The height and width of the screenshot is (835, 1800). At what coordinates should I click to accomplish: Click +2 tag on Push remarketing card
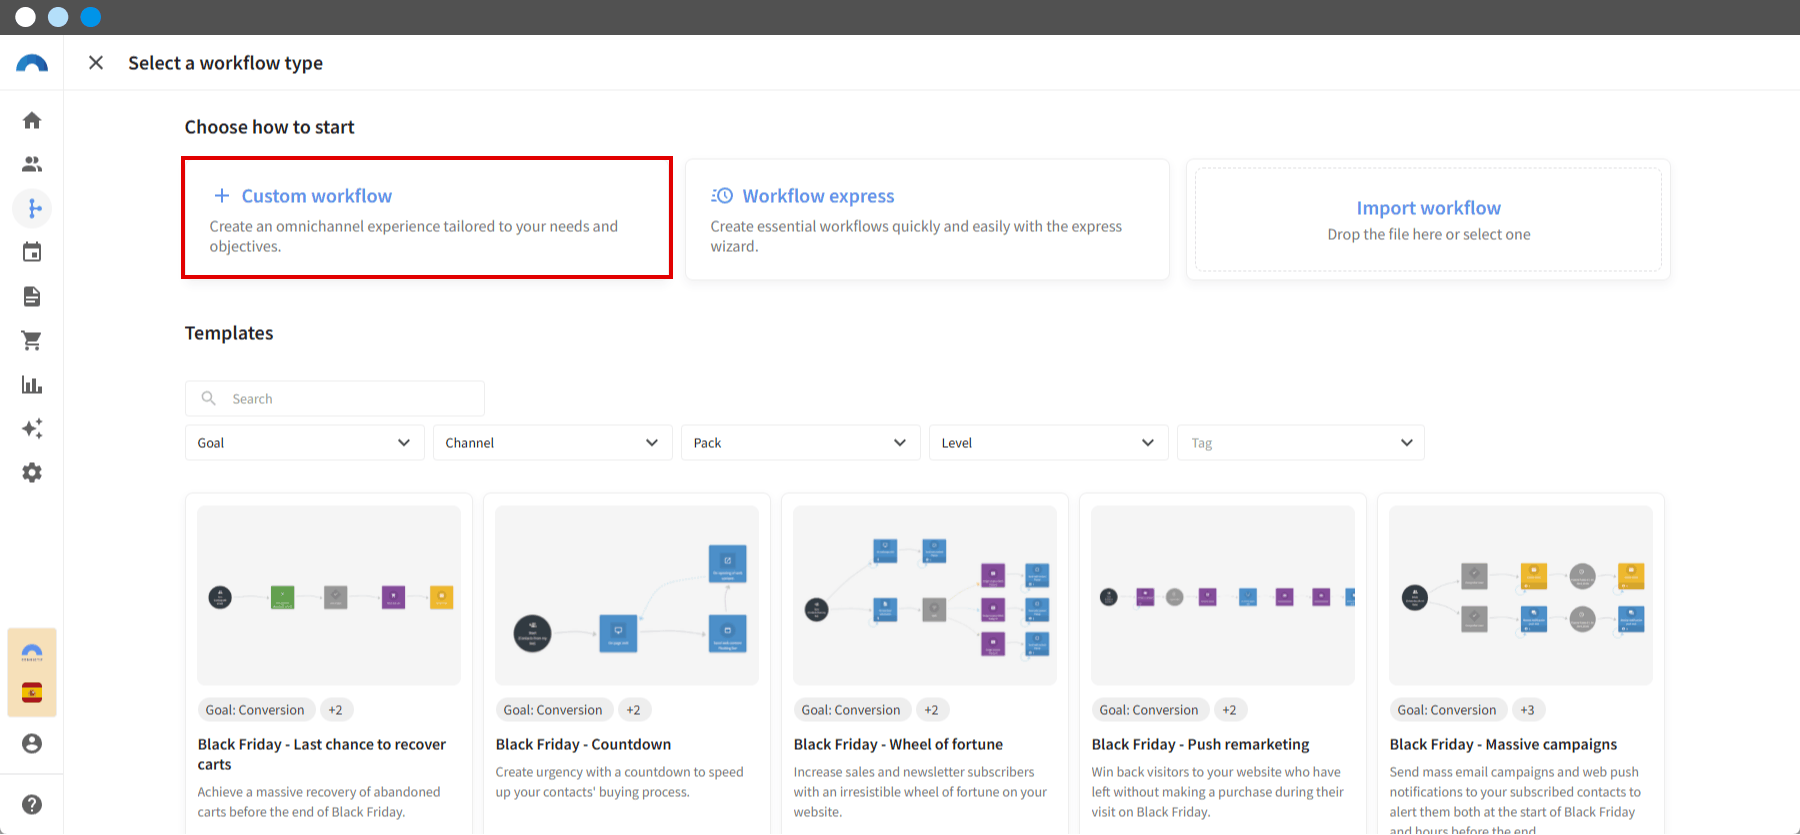click(x=1229, y=710)
